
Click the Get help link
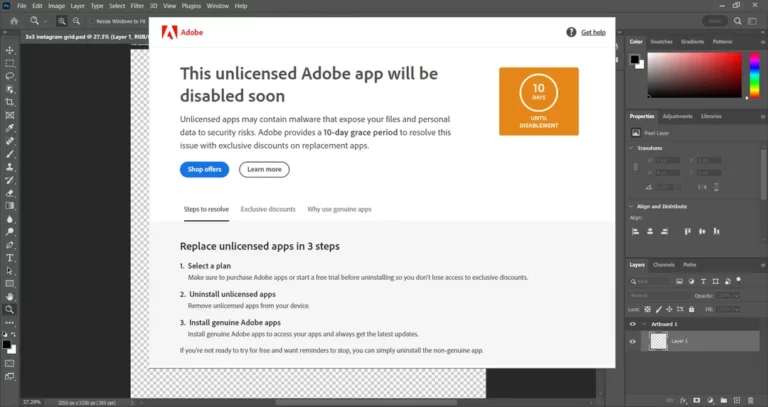(587, 32)
